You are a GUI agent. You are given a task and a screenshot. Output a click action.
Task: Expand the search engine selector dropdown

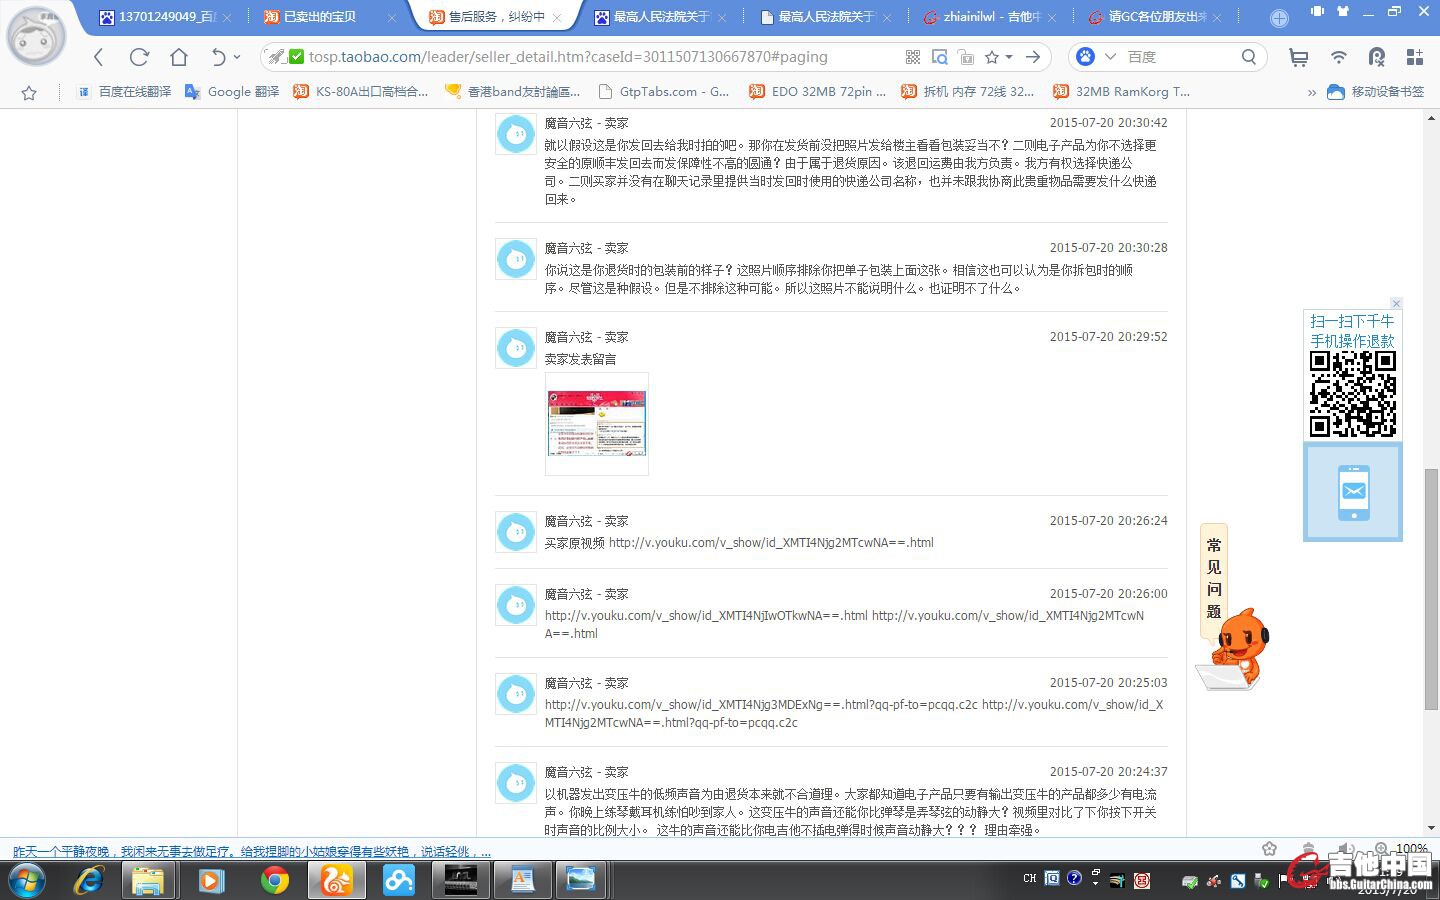coord(1109,57)
